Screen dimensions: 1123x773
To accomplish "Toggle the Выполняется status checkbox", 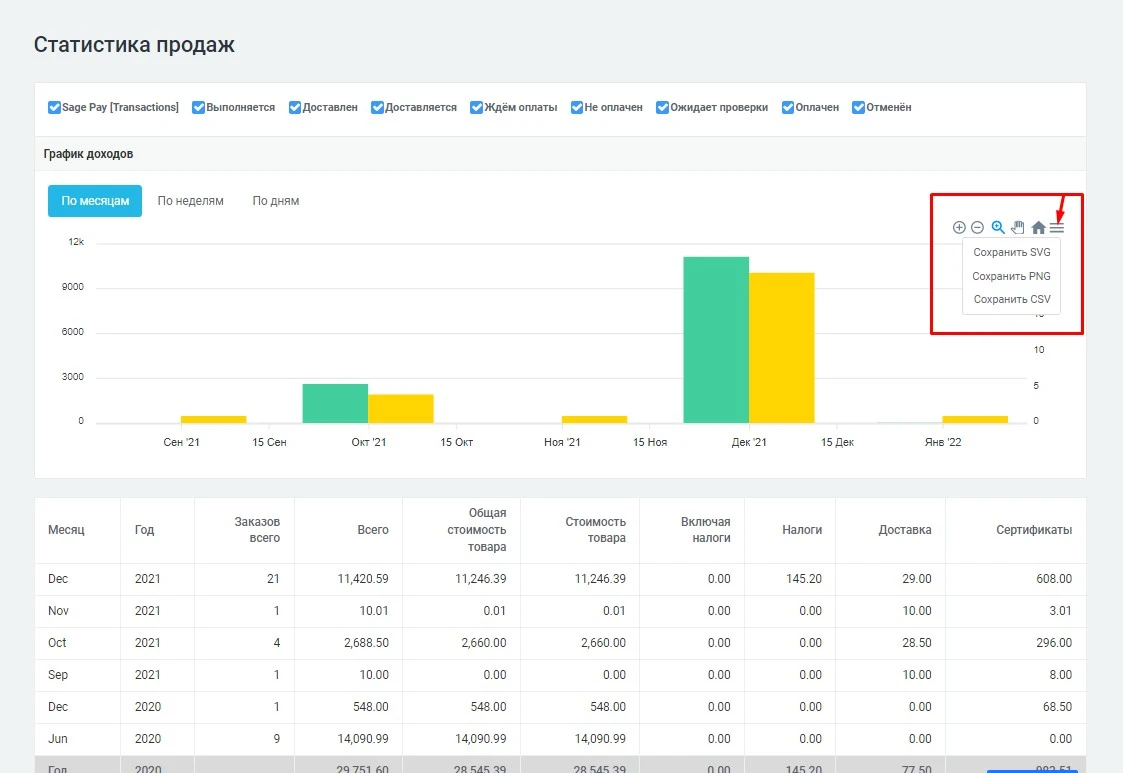I will [199, 108].
